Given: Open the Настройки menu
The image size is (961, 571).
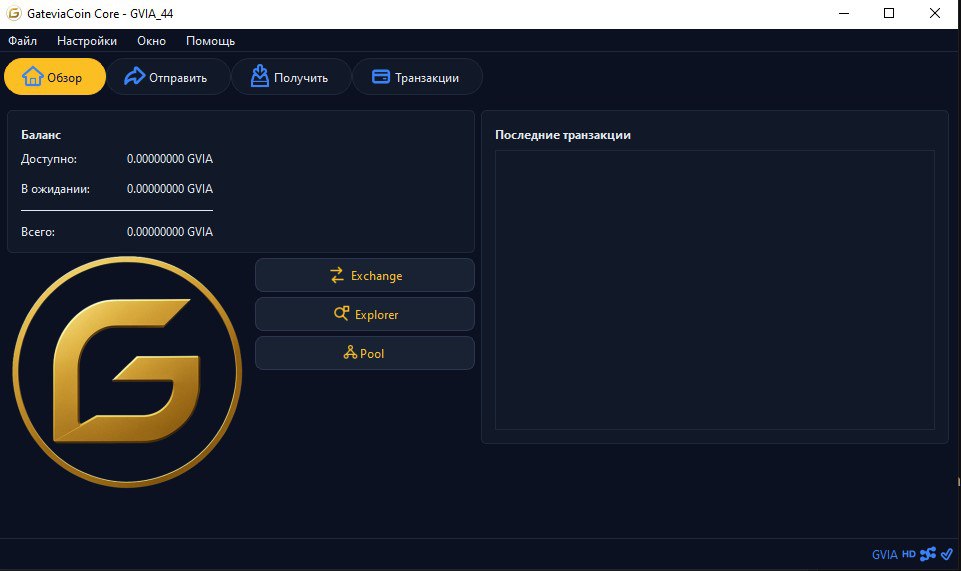Looking at the screenshot, I should [x=87, y=41].
